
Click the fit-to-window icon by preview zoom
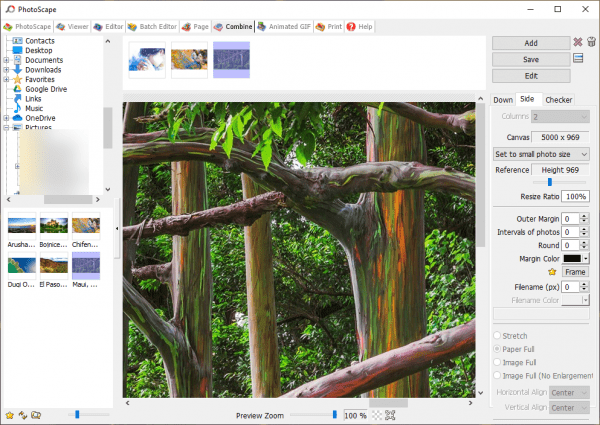coord(390,415)
